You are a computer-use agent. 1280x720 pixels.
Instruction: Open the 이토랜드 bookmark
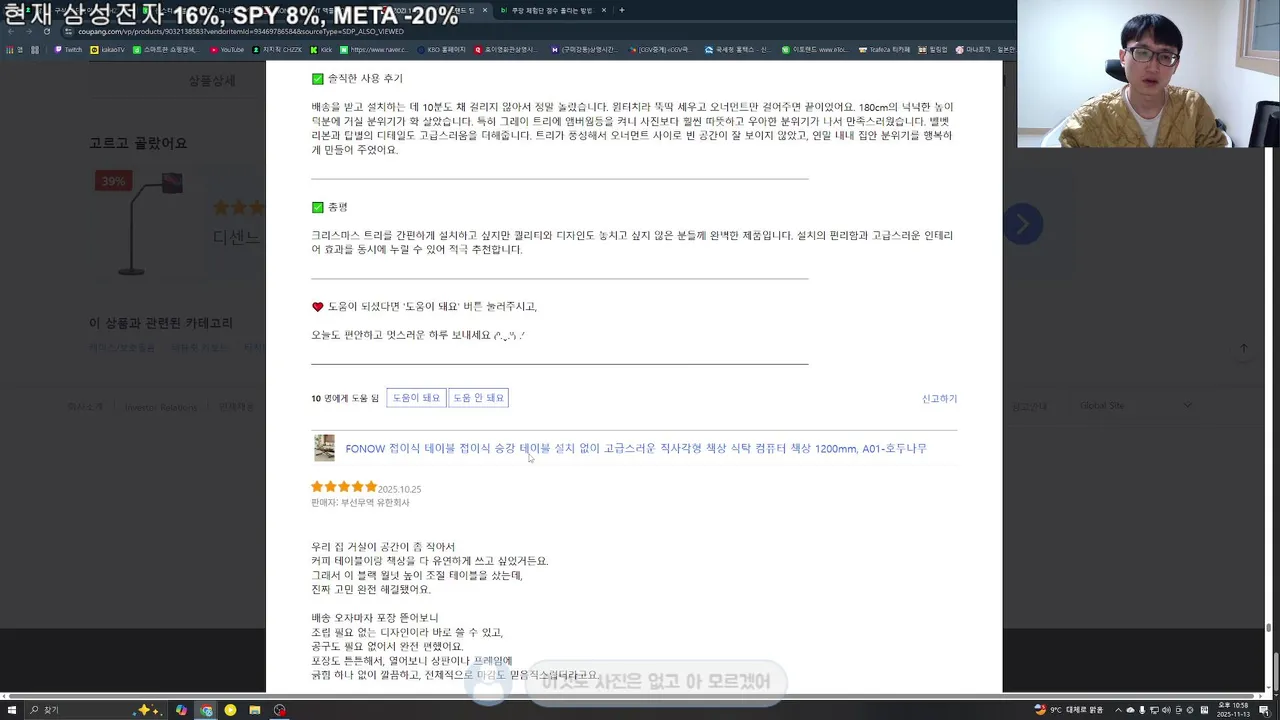tap(815, 49)
